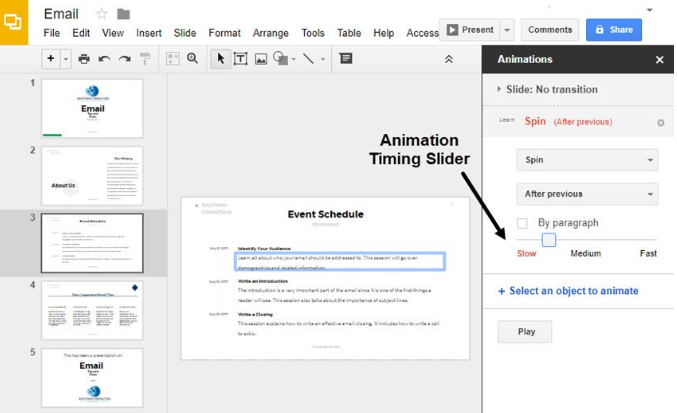Select the Shape tool
Viewport: 677px width, 413px height.
[281, 58]
